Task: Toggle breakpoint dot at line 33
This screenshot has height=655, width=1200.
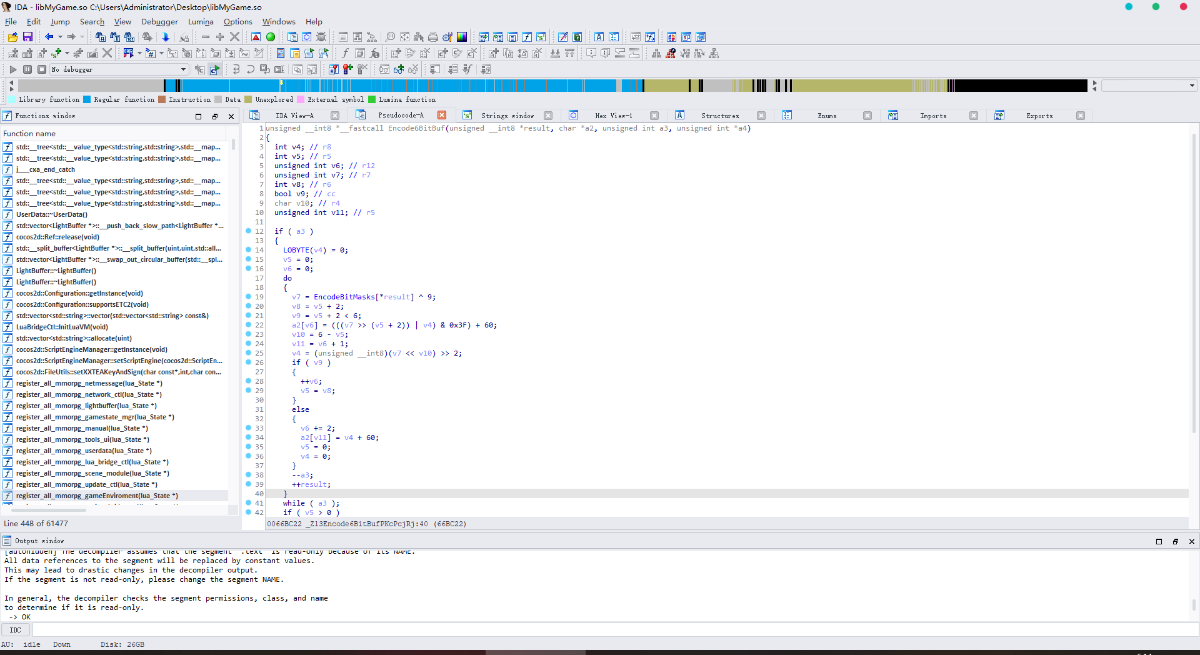Action: click(x=248, y=428)
